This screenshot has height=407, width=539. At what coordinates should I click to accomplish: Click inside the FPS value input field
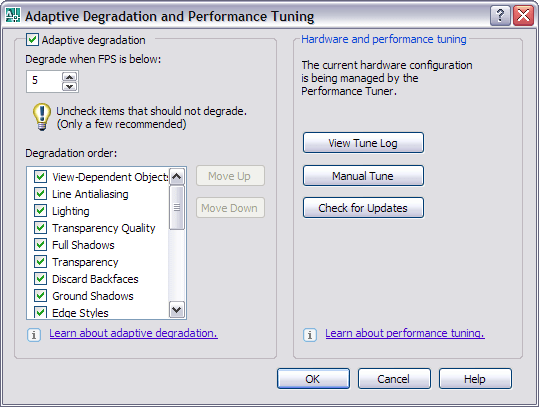pos(44,81)
